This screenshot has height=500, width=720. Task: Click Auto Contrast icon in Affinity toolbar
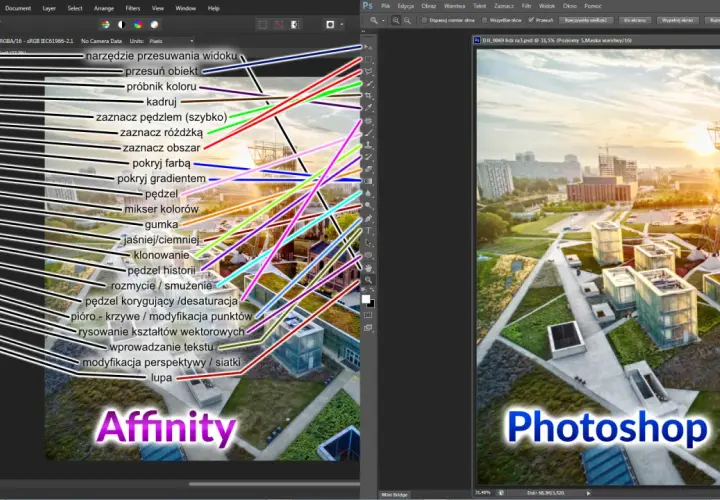(x=122, y=24)
